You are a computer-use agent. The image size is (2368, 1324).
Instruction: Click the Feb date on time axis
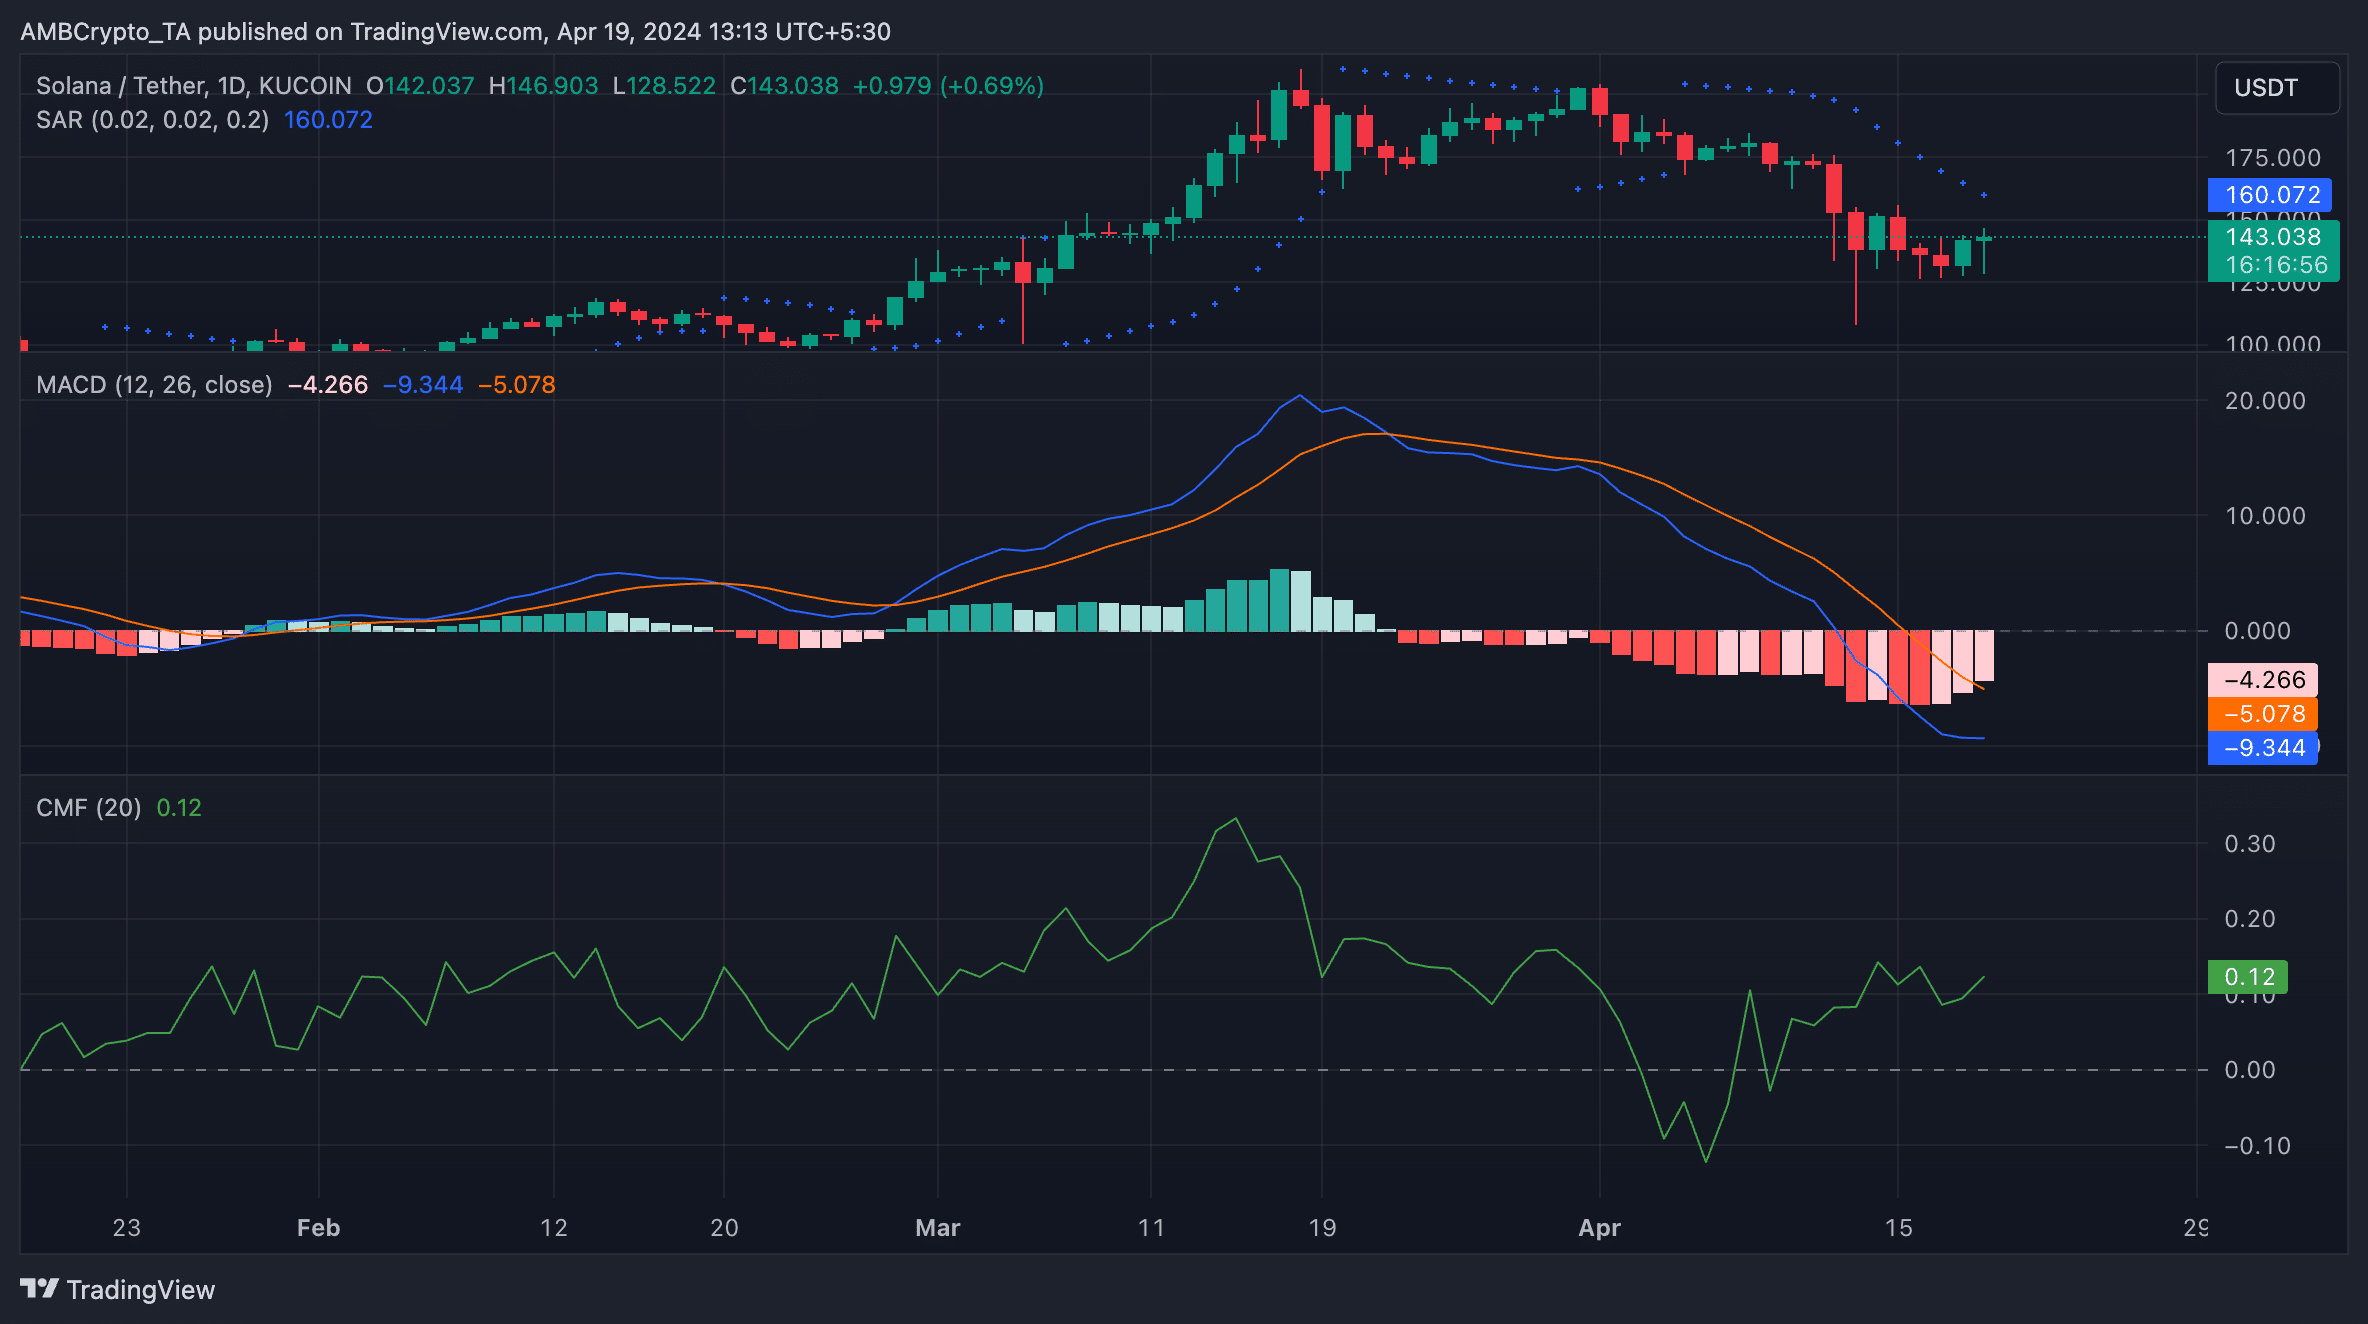pyautogui.click(x=319, y=1228)
